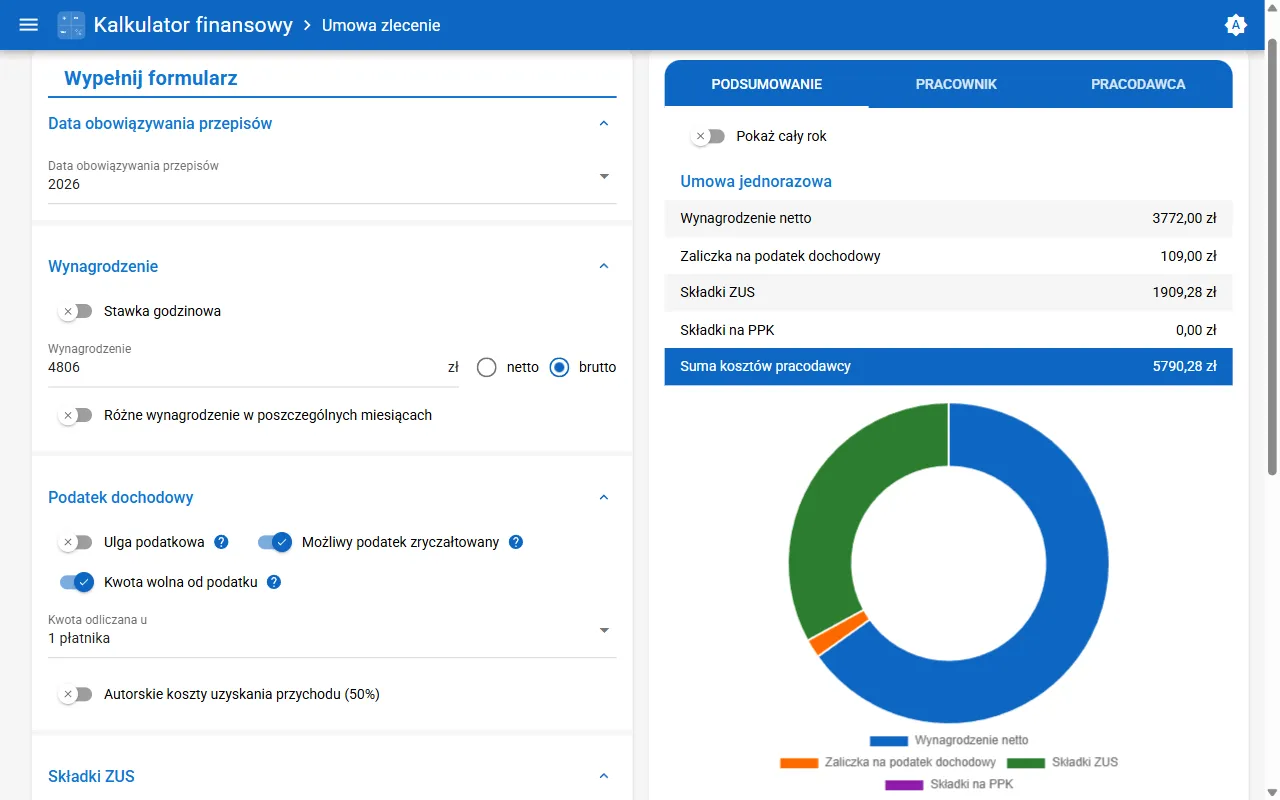Select the netto radio button
The width and height of the screenshot is (1280, 800).
[487, 367]
